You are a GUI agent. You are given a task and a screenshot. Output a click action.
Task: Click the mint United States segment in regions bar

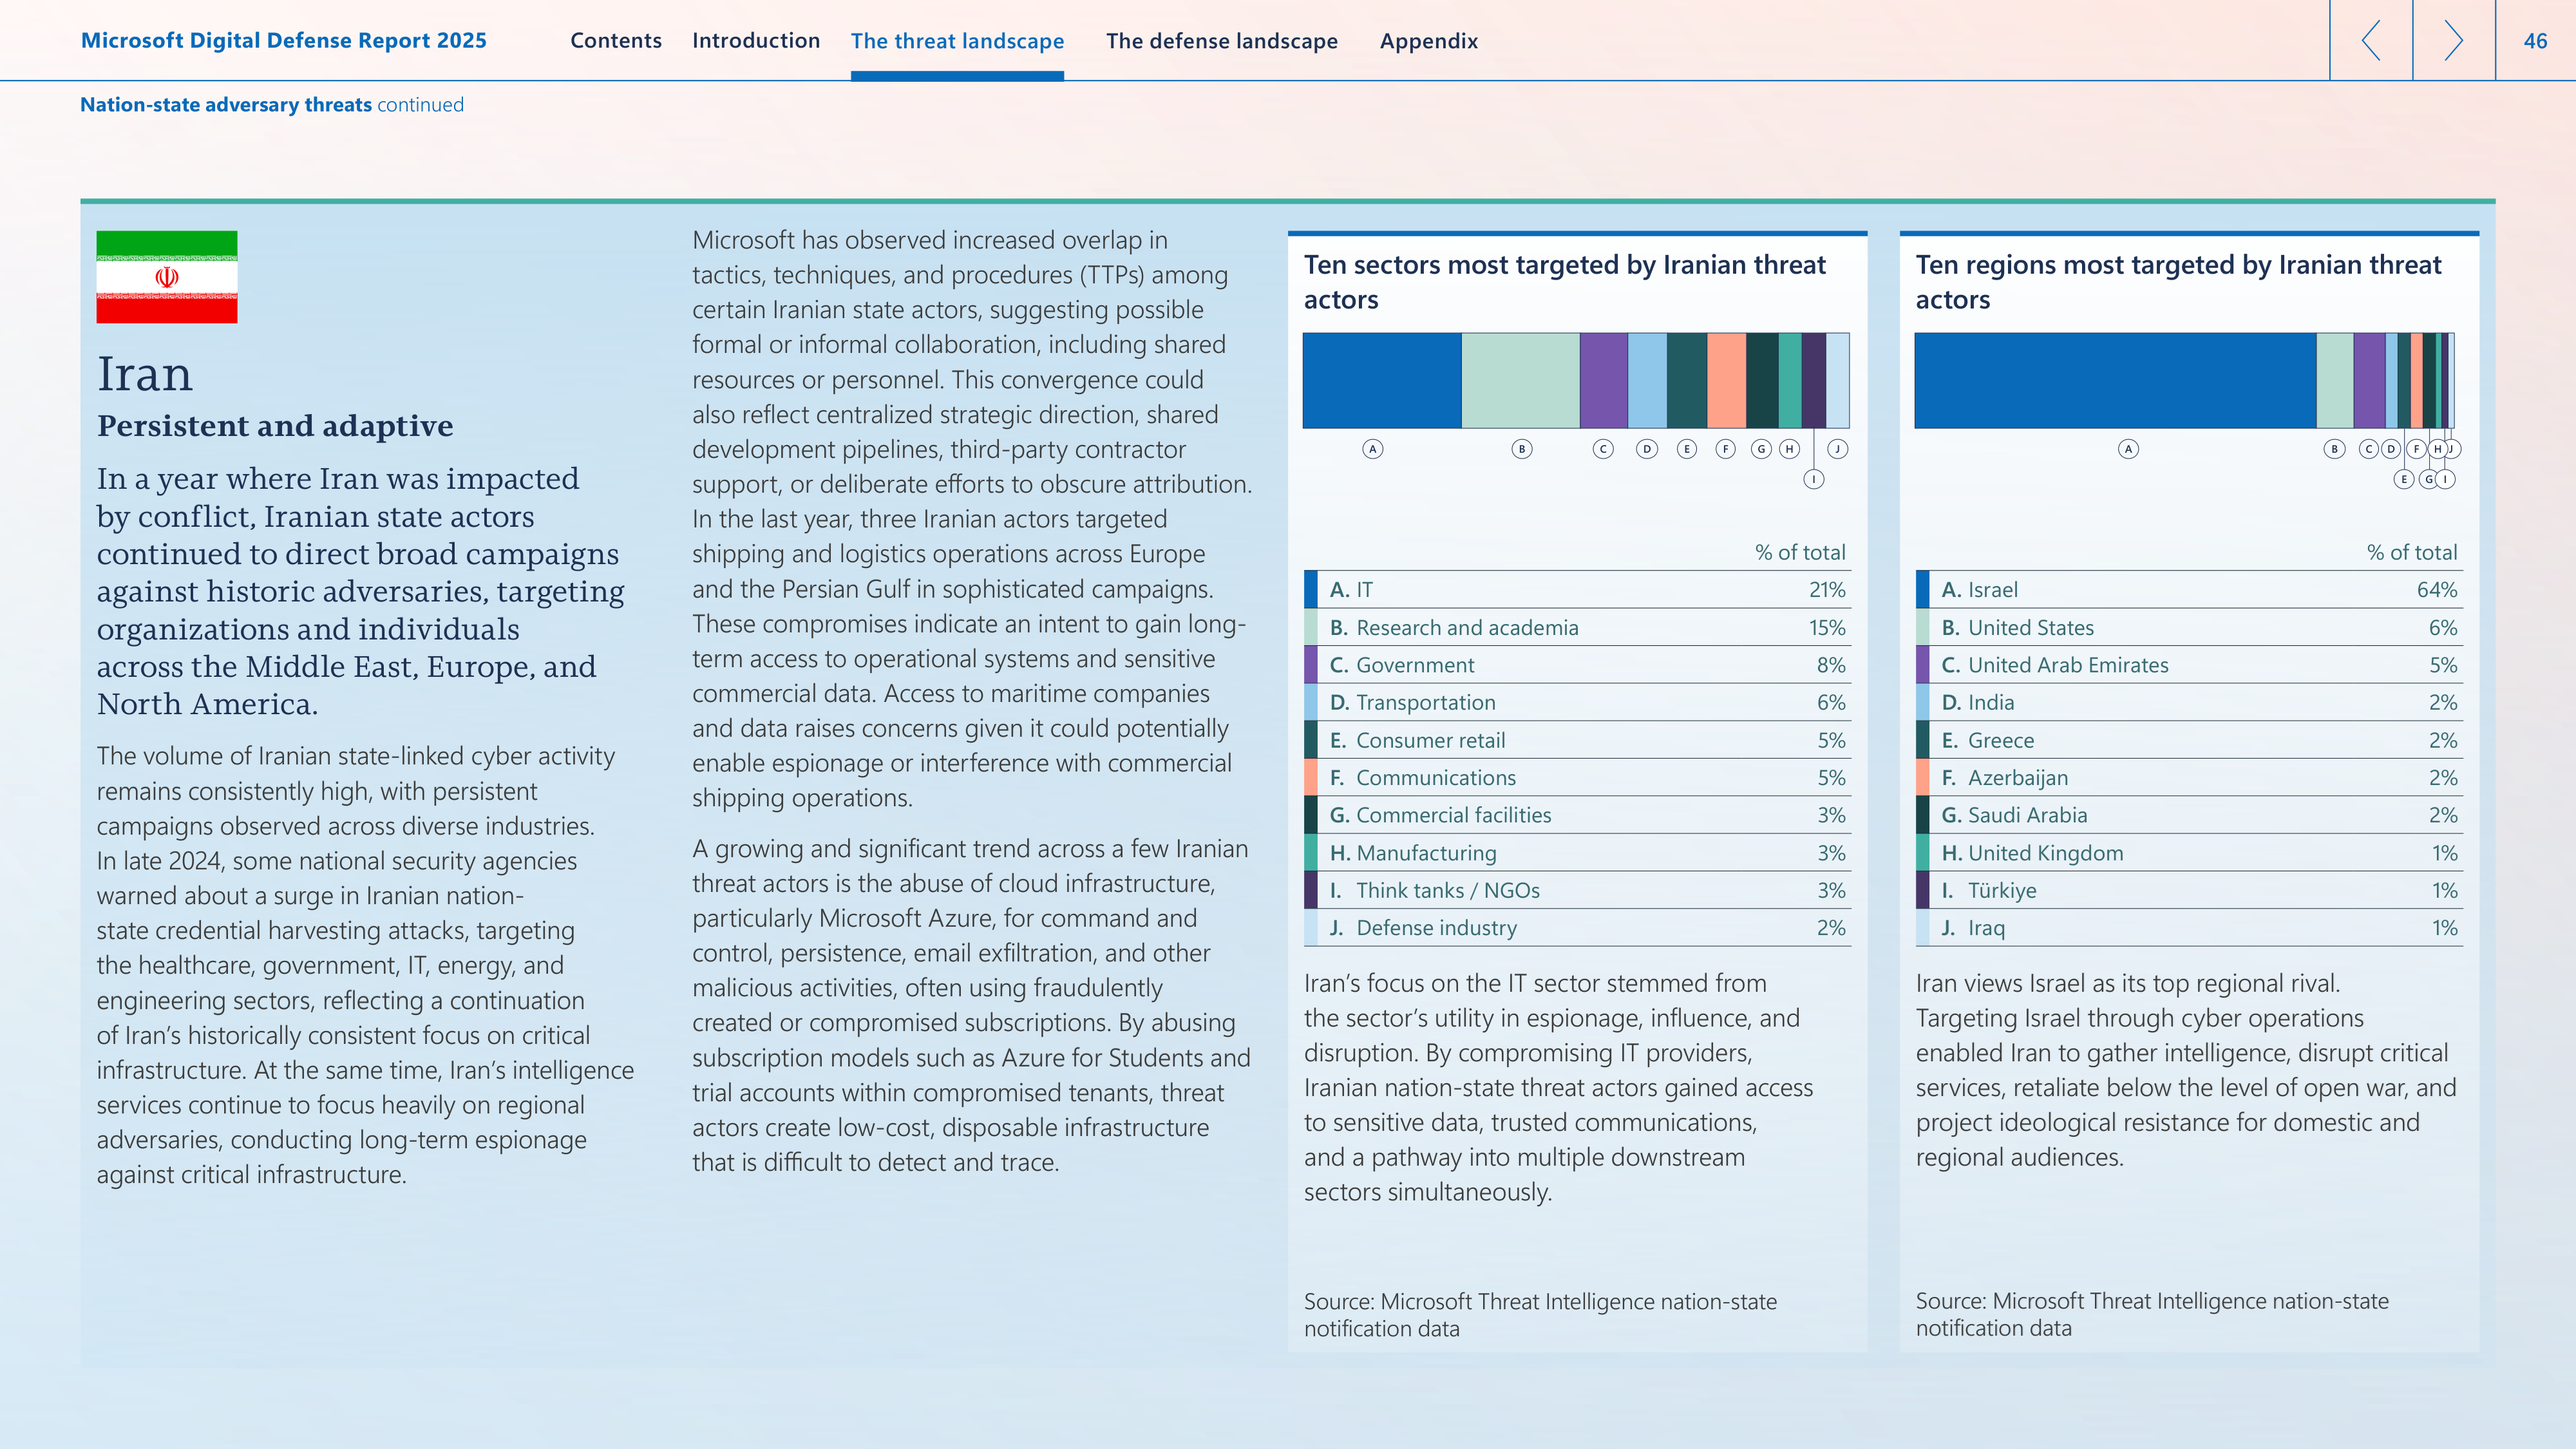[2335, 381]
